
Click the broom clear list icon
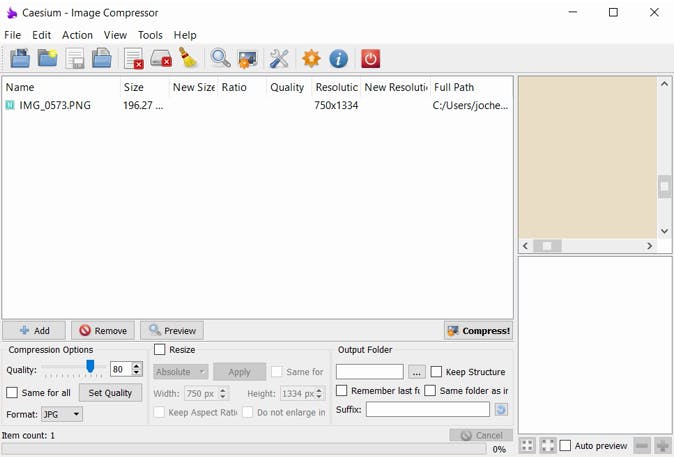click(188, 59)
